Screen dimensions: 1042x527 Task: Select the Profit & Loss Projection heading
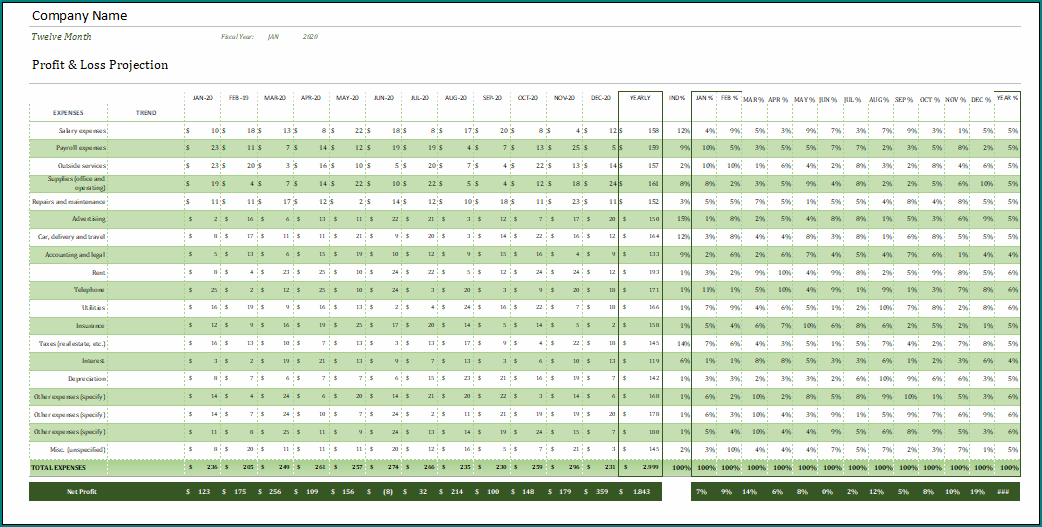(100, 64)
